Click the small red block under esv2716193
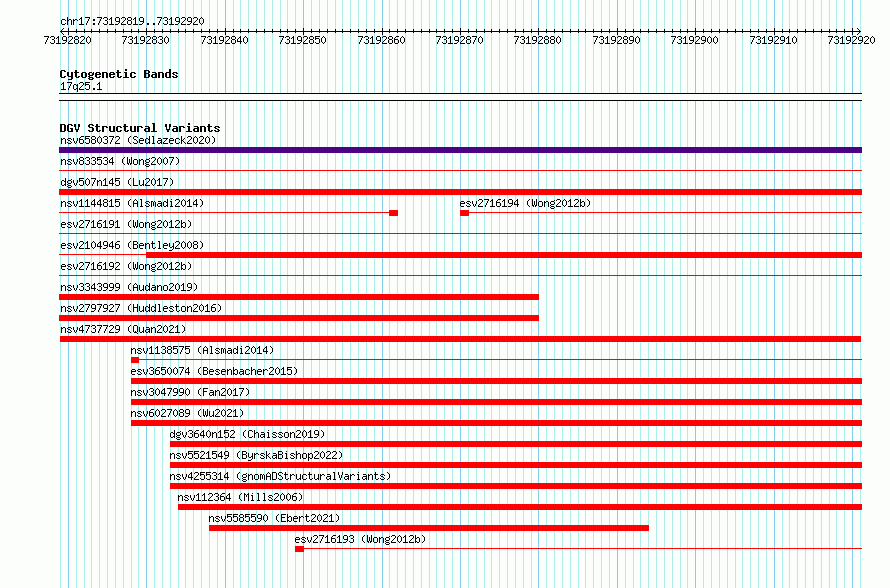 pyautogui.click(x=299, y=549)
